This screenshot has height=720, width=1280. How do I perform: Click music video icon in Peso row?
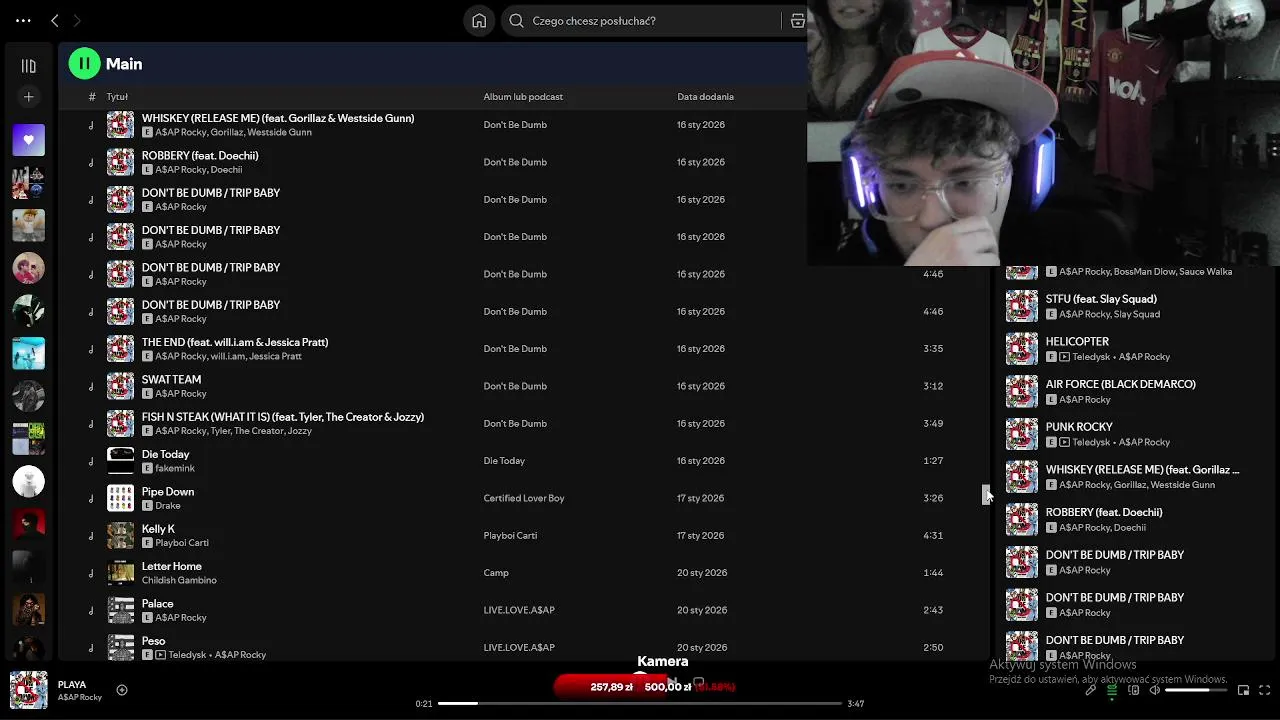161,655
